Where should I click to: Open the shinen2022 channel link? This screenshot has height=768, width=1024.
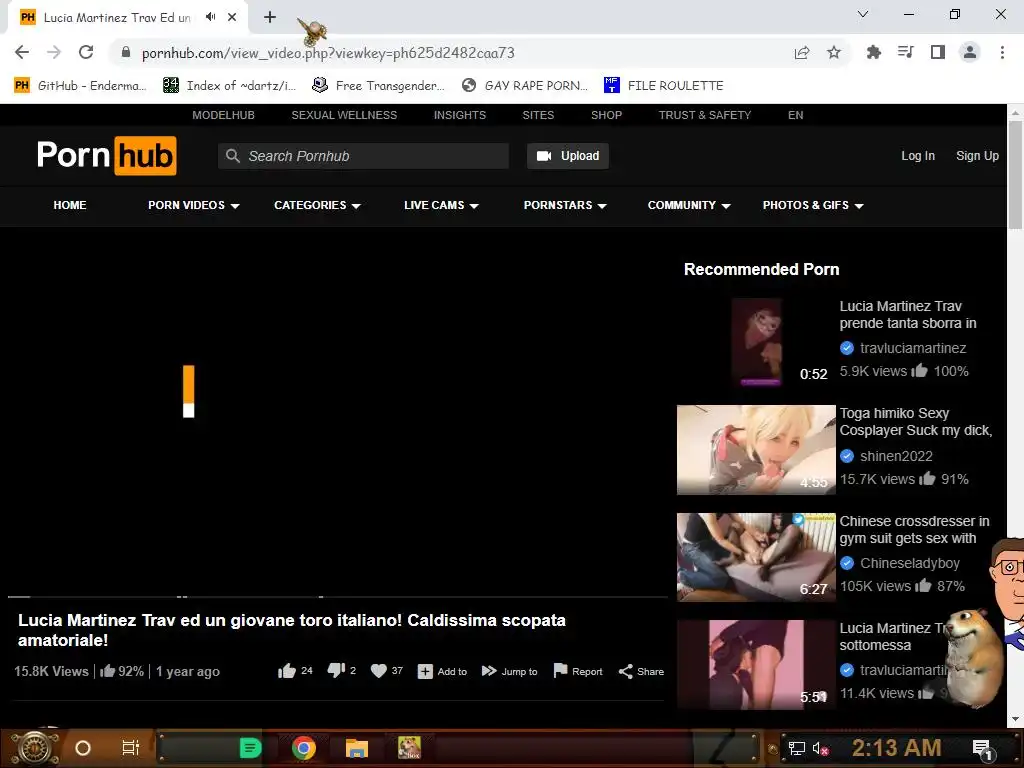(896, 456)
